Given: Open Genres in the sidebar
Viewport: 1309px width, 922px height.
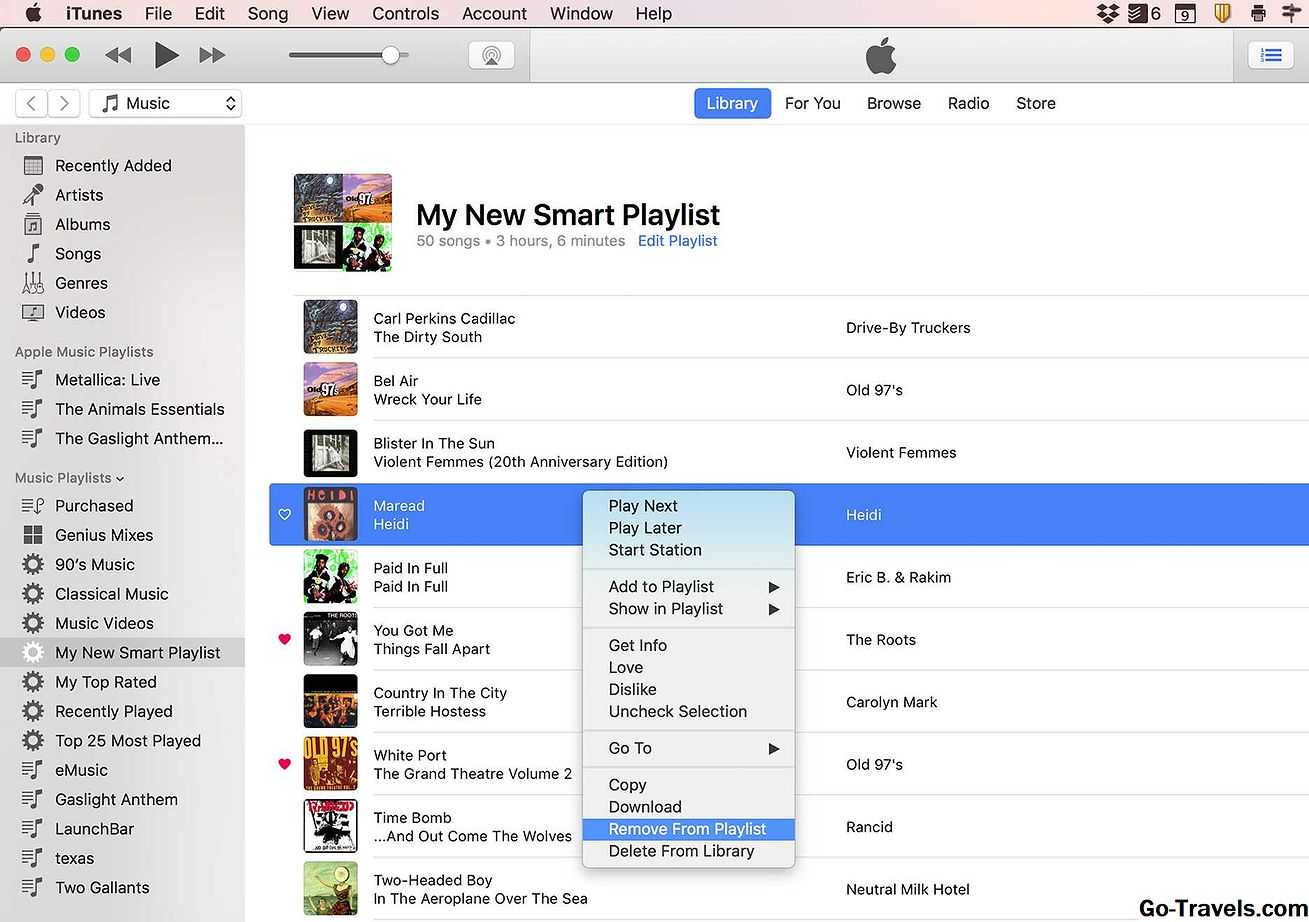Looking at the screenshot, I should pos(81,283).
